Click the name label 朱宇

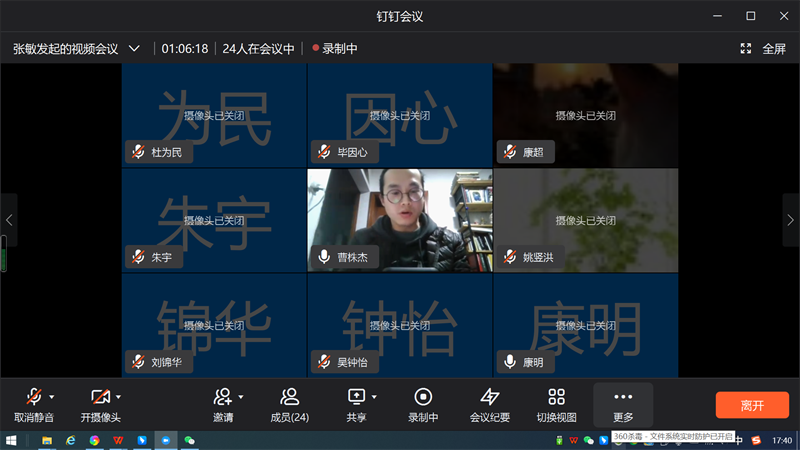tap(161, 257)
